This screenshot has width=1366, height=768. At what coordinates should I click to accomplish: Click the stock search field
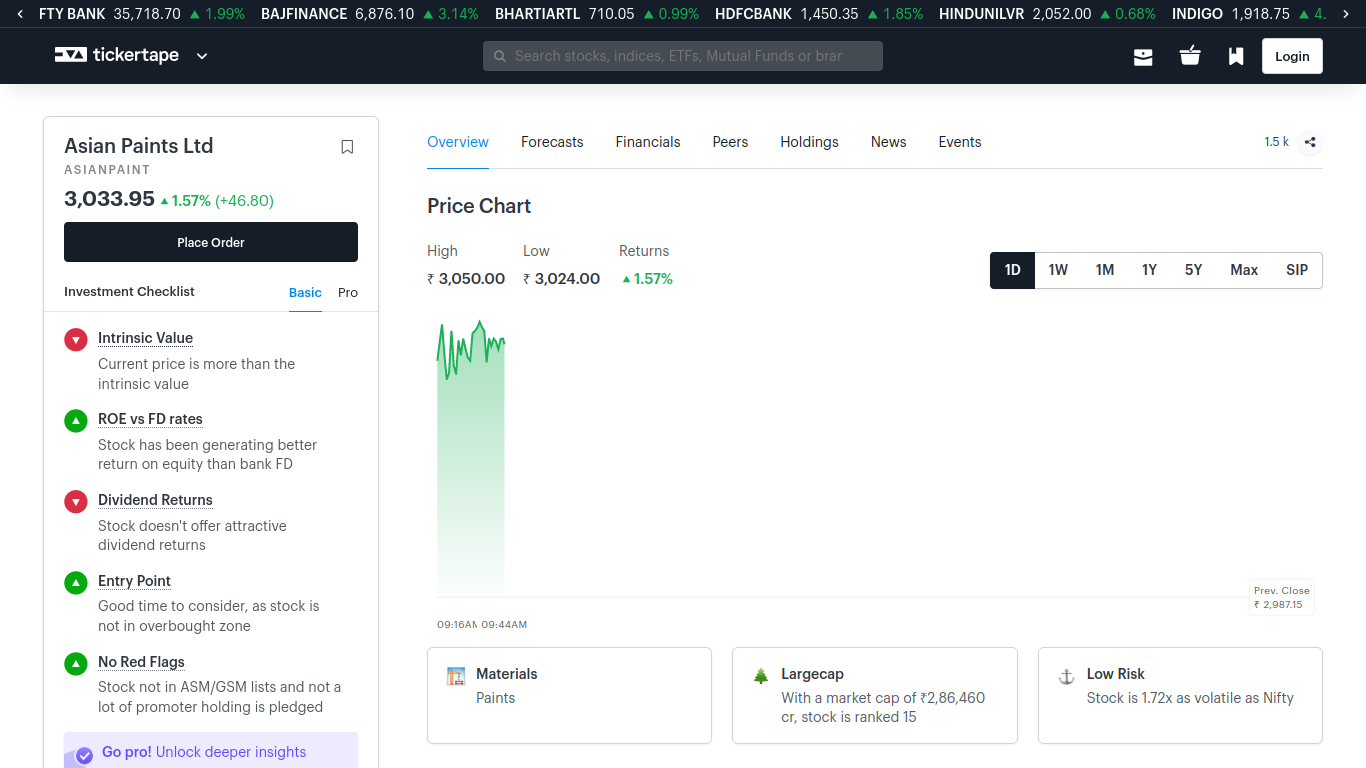pos(683,56)
